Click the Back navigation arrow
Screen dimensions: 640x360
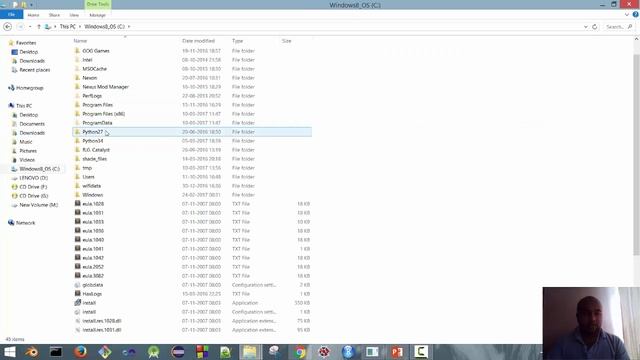(x=7, y=27)
